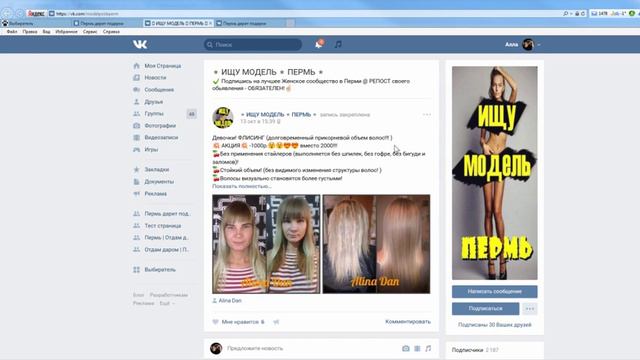Open the music note icon in header

(338, 44)
